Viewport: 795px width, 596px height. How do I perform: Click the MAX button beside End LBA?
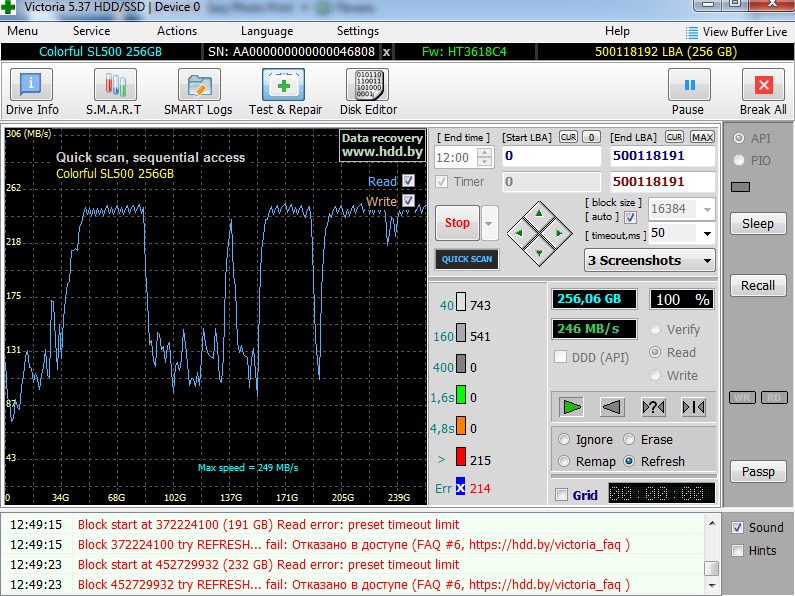(x=702, y=137)
